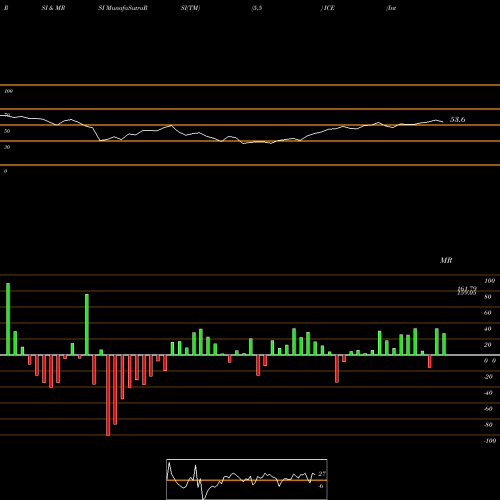Click the tallest green MR bar at far left
This screenshot has height=500, width=500.
(8, 319)
